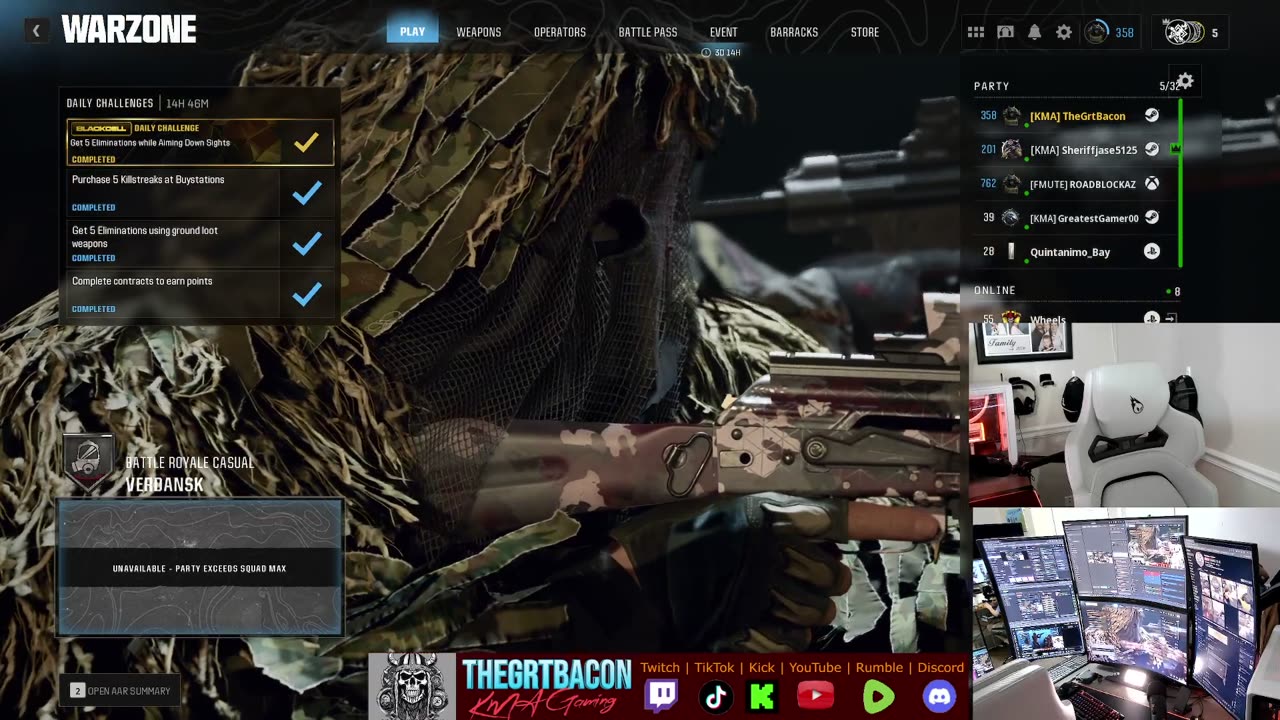Click Steam icon beside Sheriffjase5125

point(1152,150)
